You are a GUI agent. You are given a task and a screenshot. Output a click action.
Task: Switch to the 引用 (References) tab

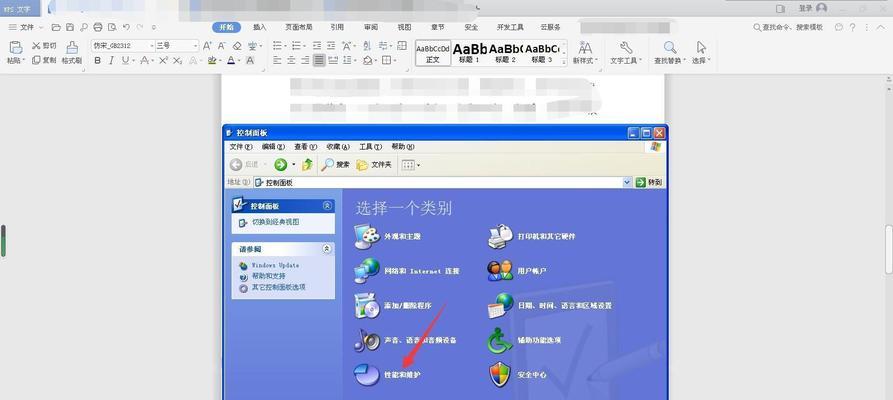click(337, 27)
